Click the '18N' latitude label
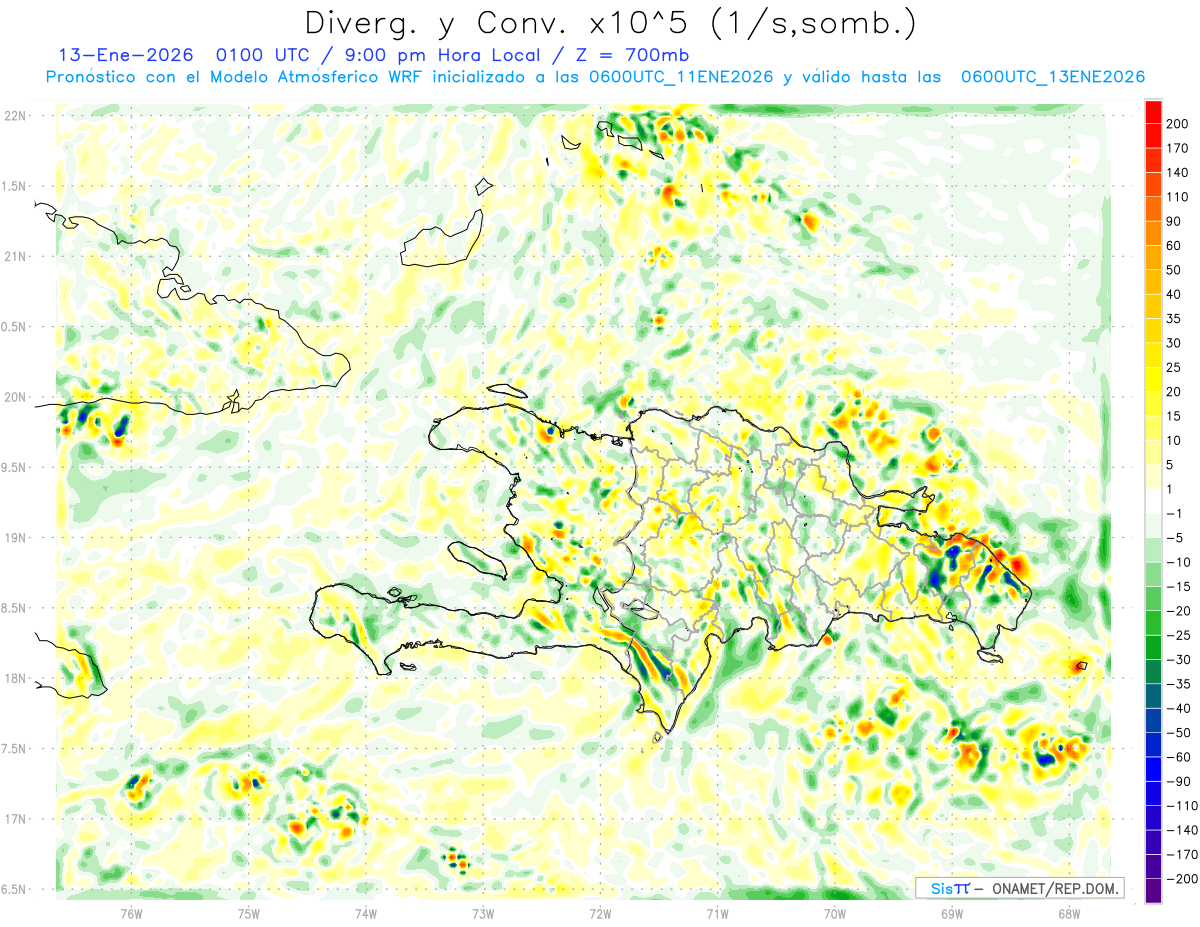Viewport: 1200px width, 927px height. pos(14,679)
